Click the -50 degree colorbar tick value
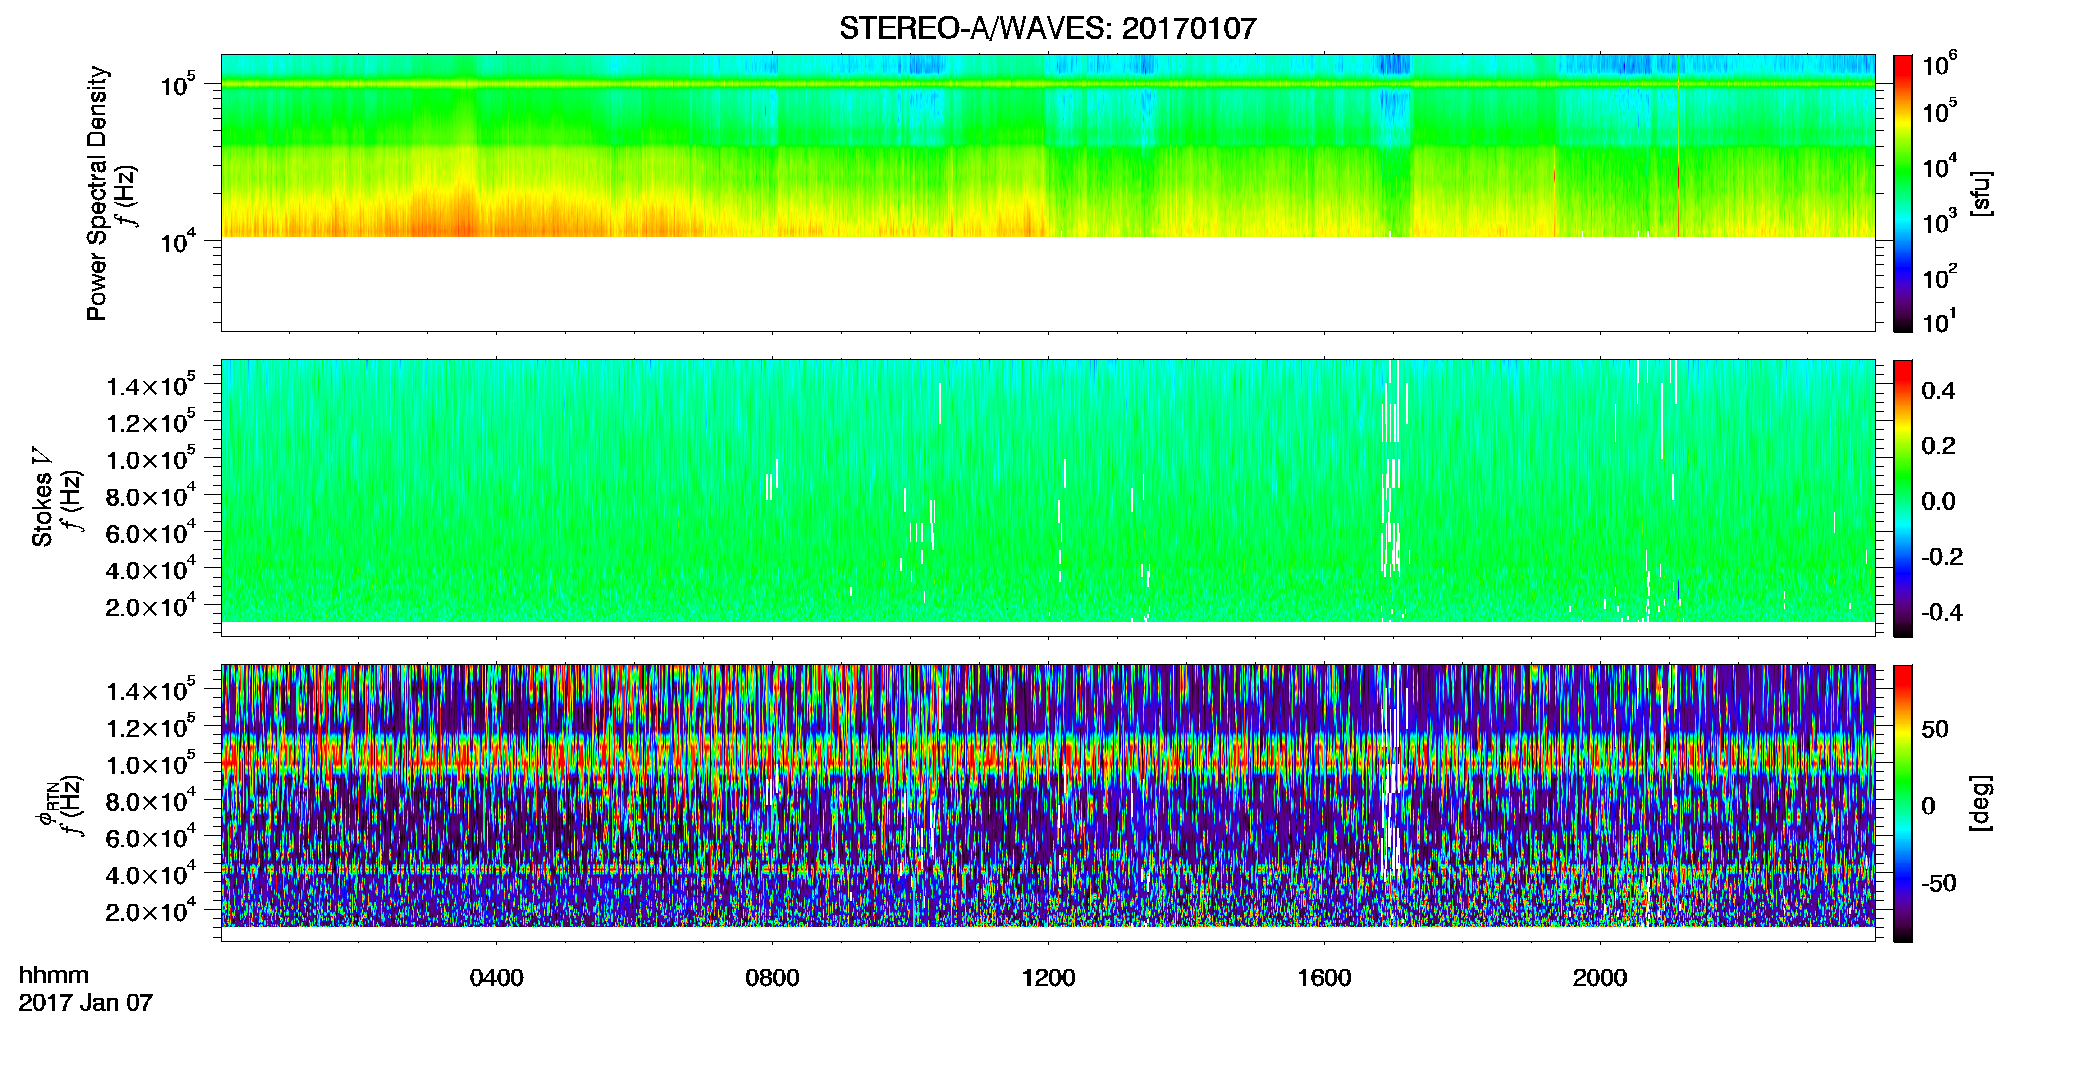Screen dimensions: 2096x1080 1938,884
